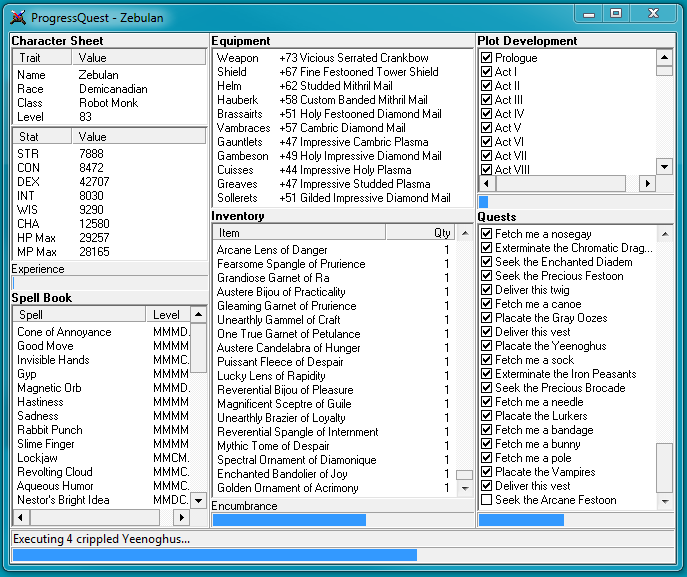The width and height of the screenshot is (687, 577).
Task: Toggle the Act IV checkbox
Action: coord(486,113)
